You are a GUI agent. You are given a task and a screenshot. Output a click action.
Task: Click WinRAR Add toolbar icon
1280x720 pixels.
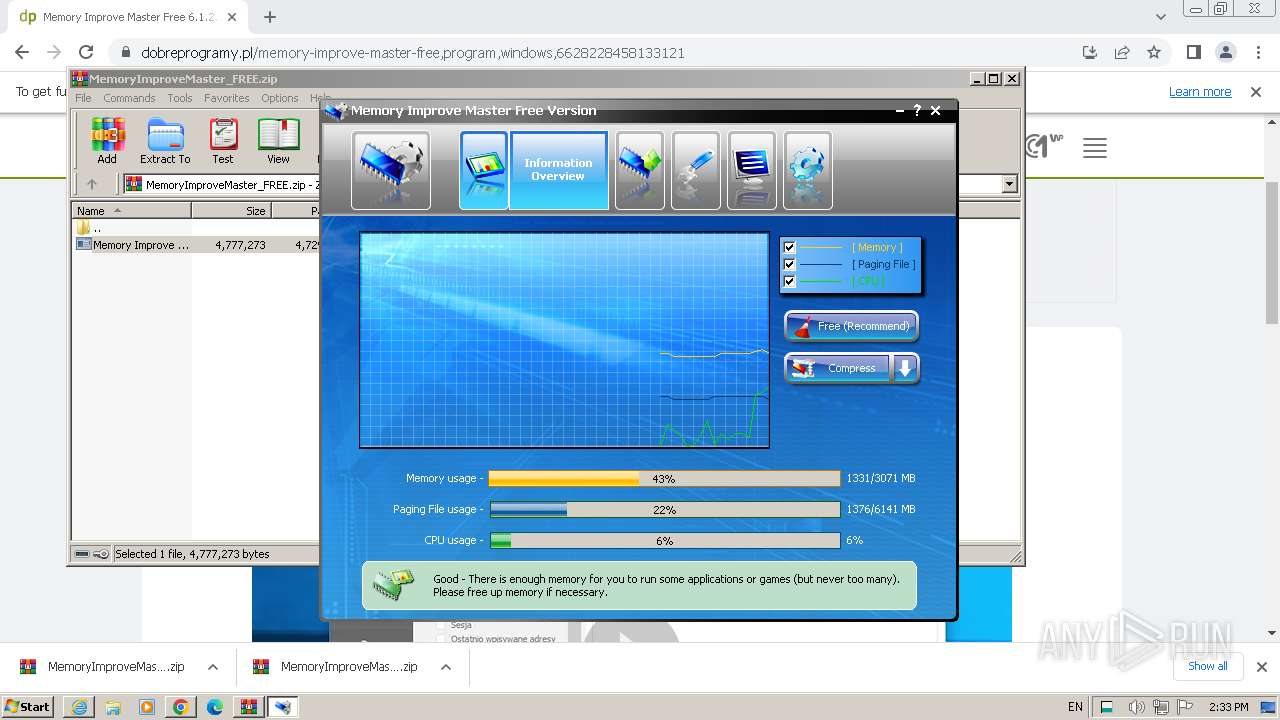click(107, 141)
